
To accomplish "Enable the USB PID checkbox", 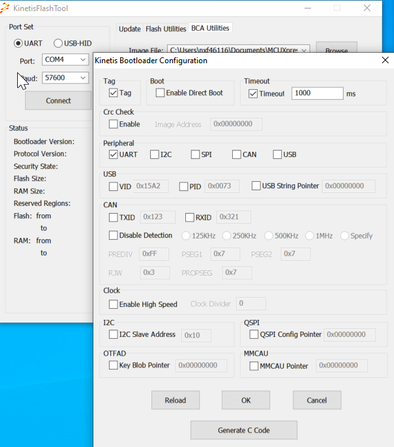I will click(183, 186).
